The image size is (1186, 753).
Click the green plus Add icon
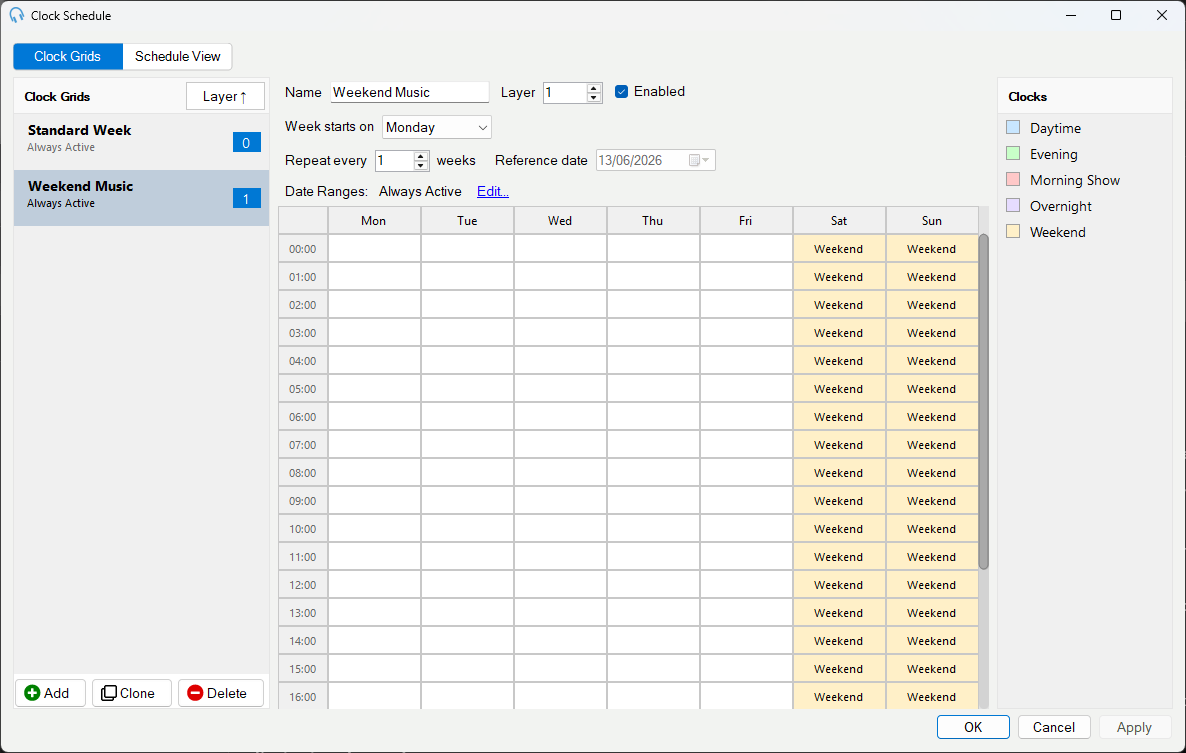pyautogui.click(x=33, y=693)
